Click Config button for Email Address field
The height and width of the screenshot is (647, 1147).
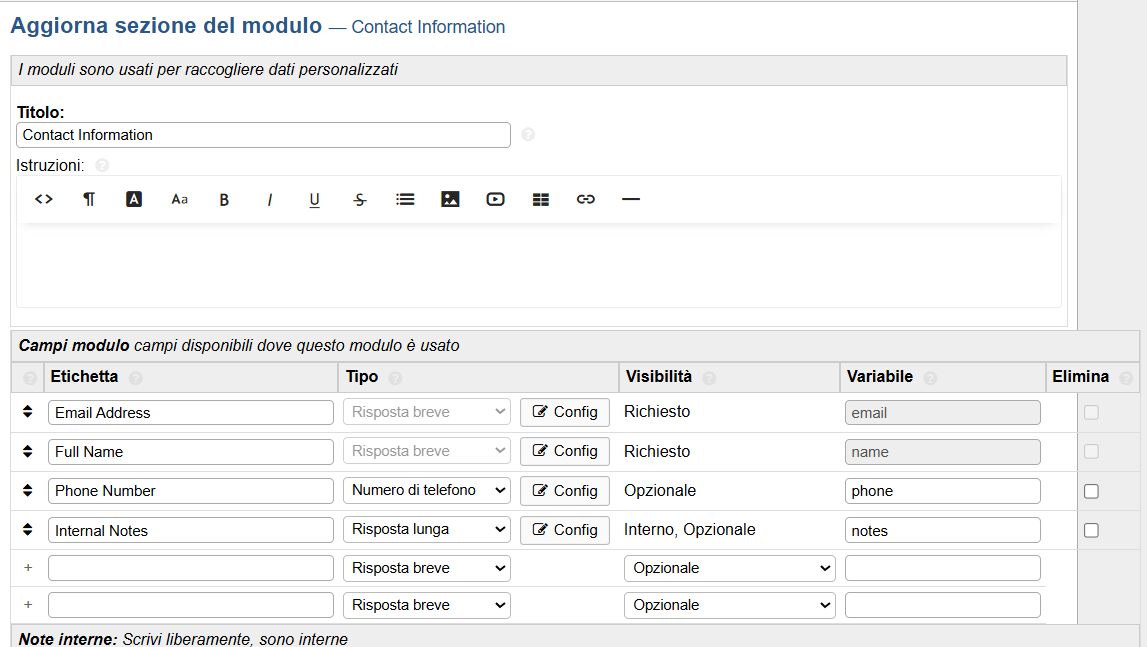(x=564, y=412)
